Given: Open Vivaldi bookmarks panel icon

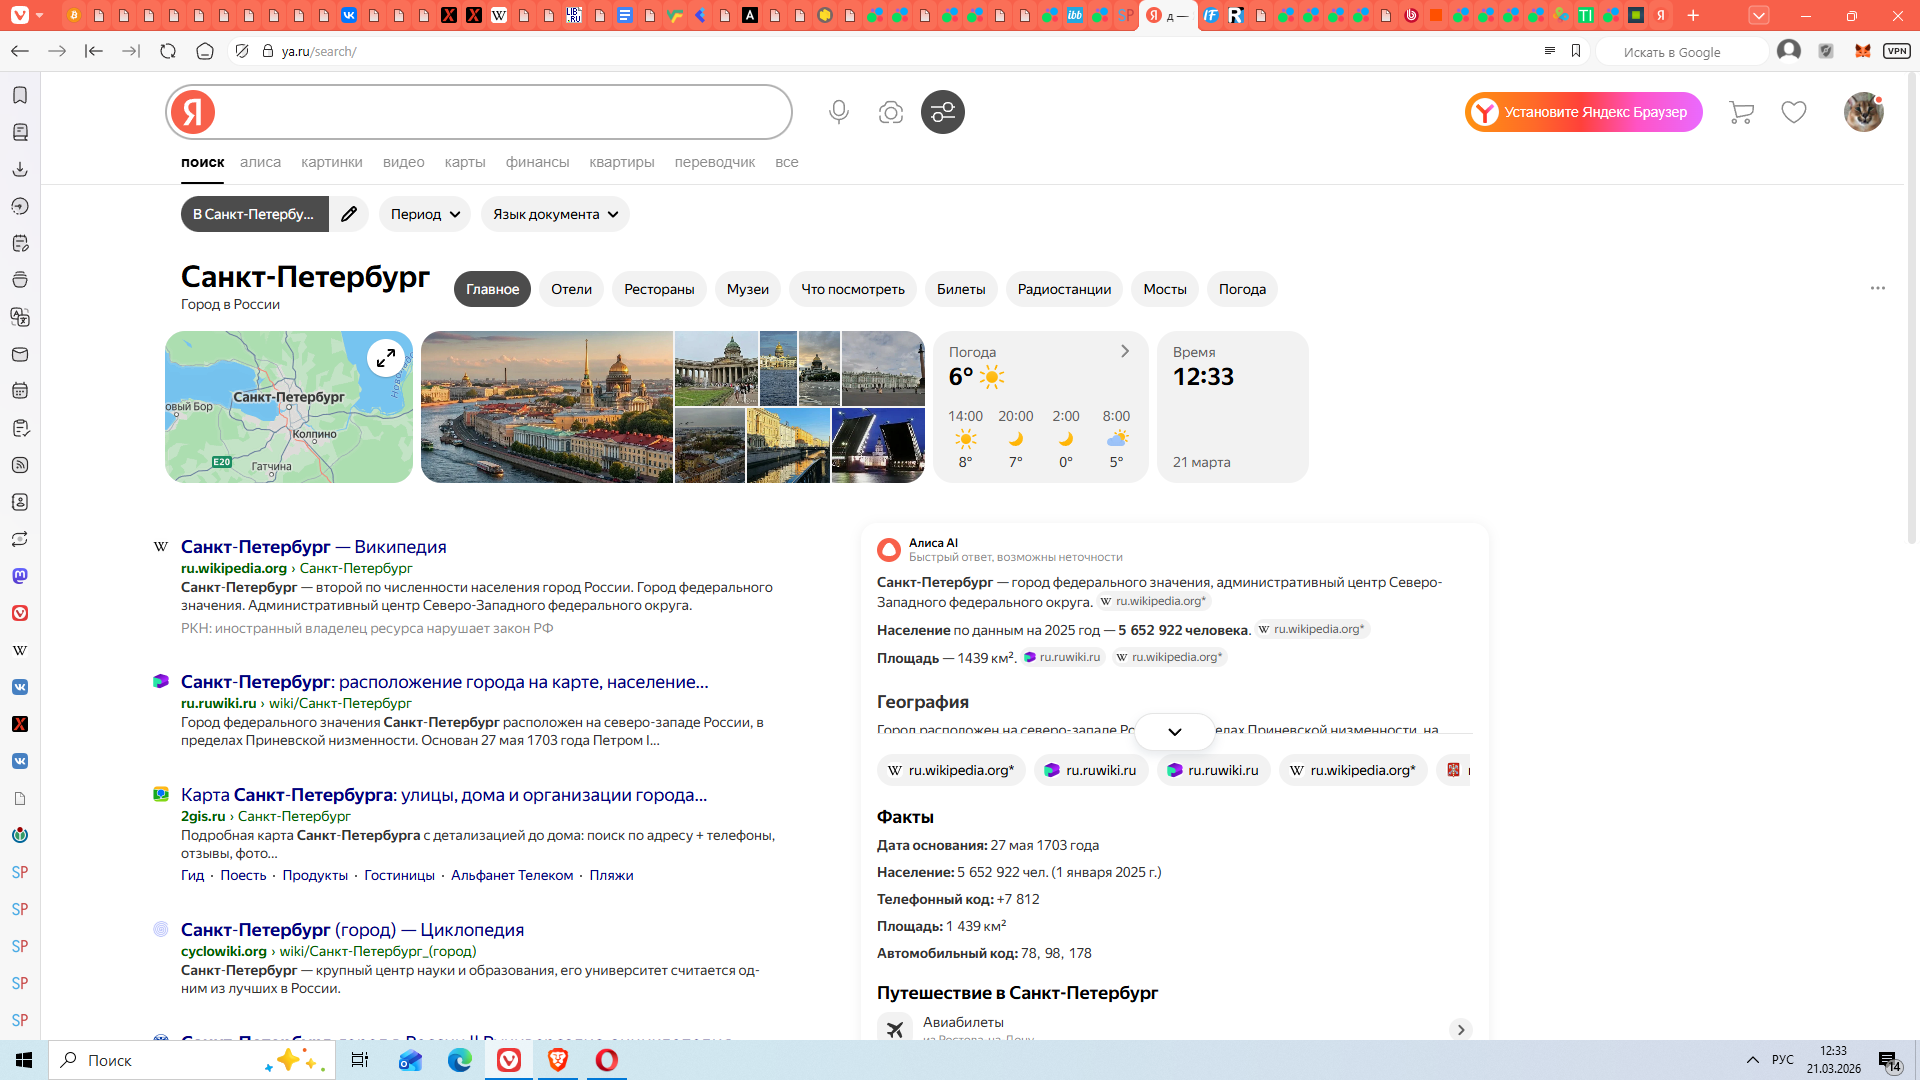Looking at the screenshot, I should tap(20, 95).
